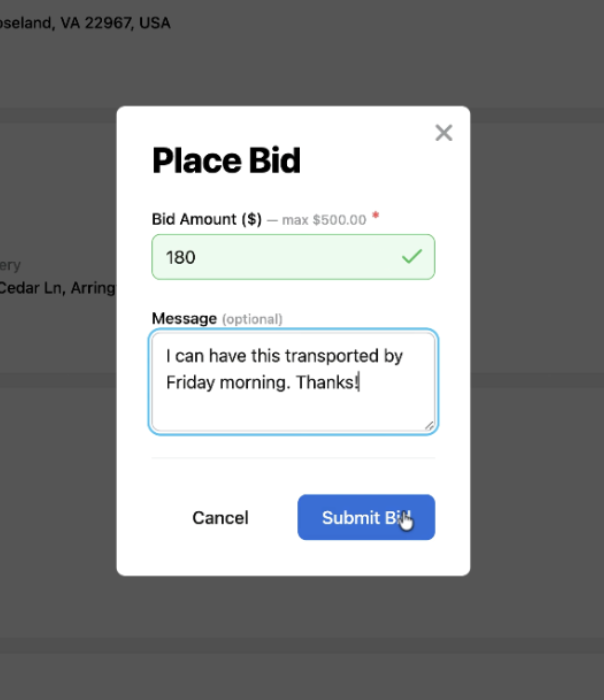
Task: Click the partial 'ery' label behind dialog
Action: coord(10,266)
